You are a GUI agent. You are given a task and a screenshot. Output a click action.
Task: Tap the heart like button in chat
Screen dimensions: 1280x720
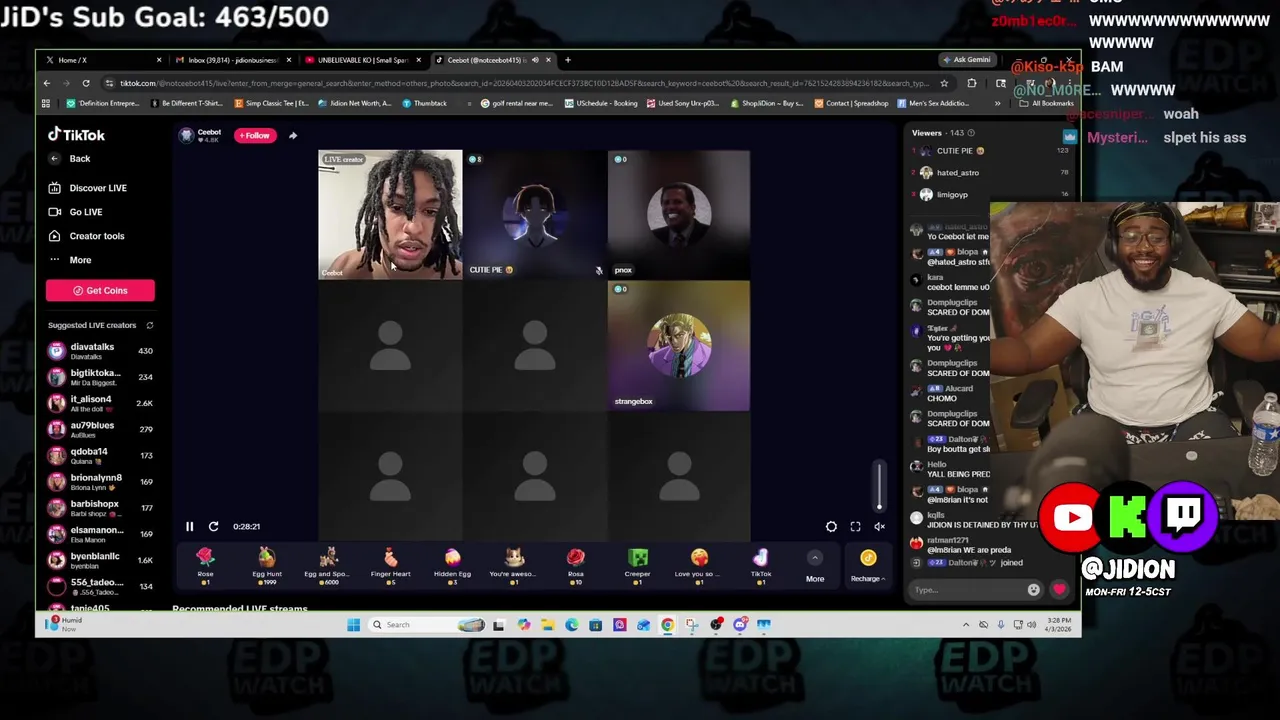tap(1060, 590)
